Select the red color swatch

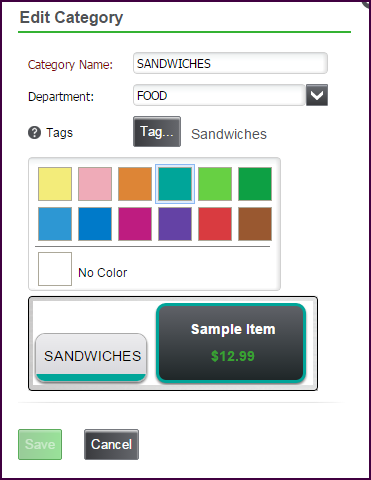(x=215, y=224)
